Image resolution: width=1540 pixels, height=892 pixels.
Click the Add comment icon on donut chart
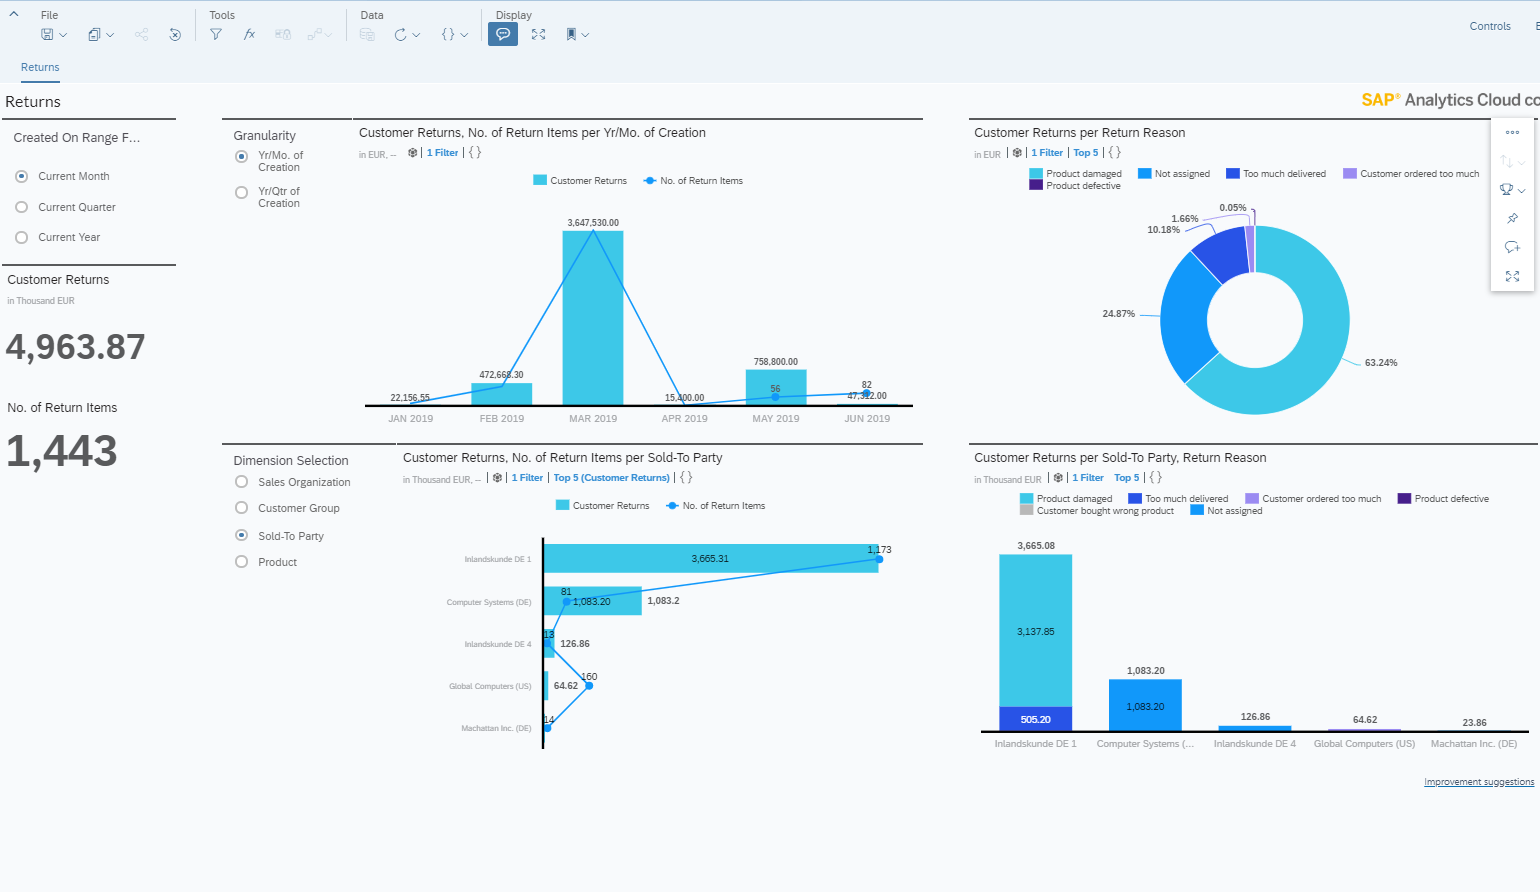(x=1512, y=247)
